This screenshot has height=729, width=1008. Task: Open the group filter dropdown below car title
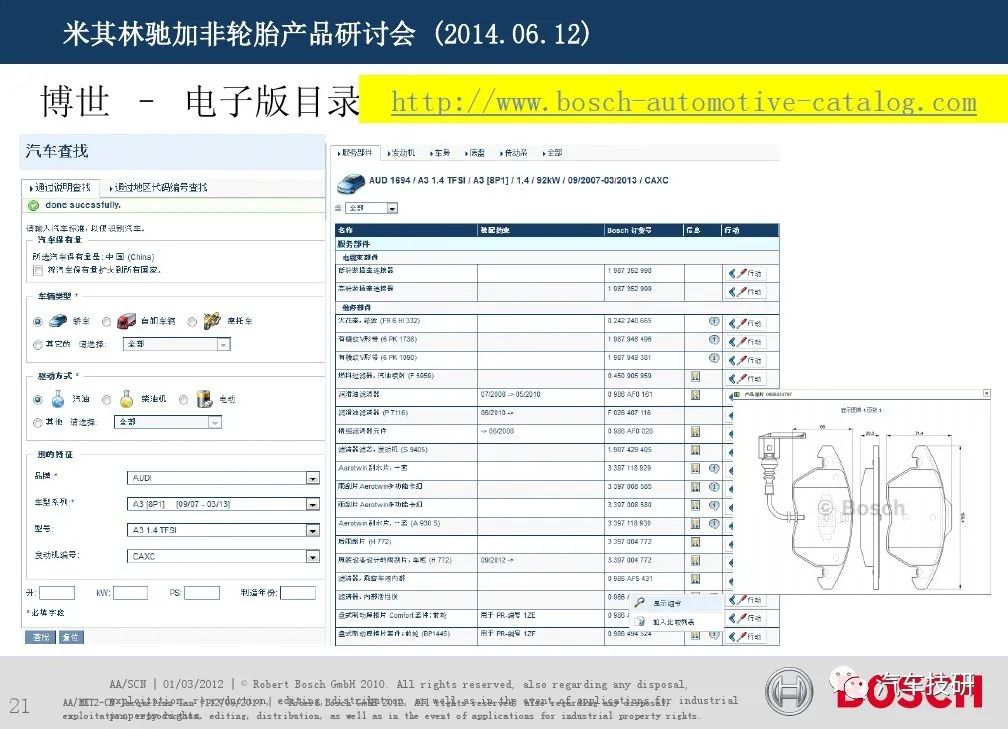372,208
